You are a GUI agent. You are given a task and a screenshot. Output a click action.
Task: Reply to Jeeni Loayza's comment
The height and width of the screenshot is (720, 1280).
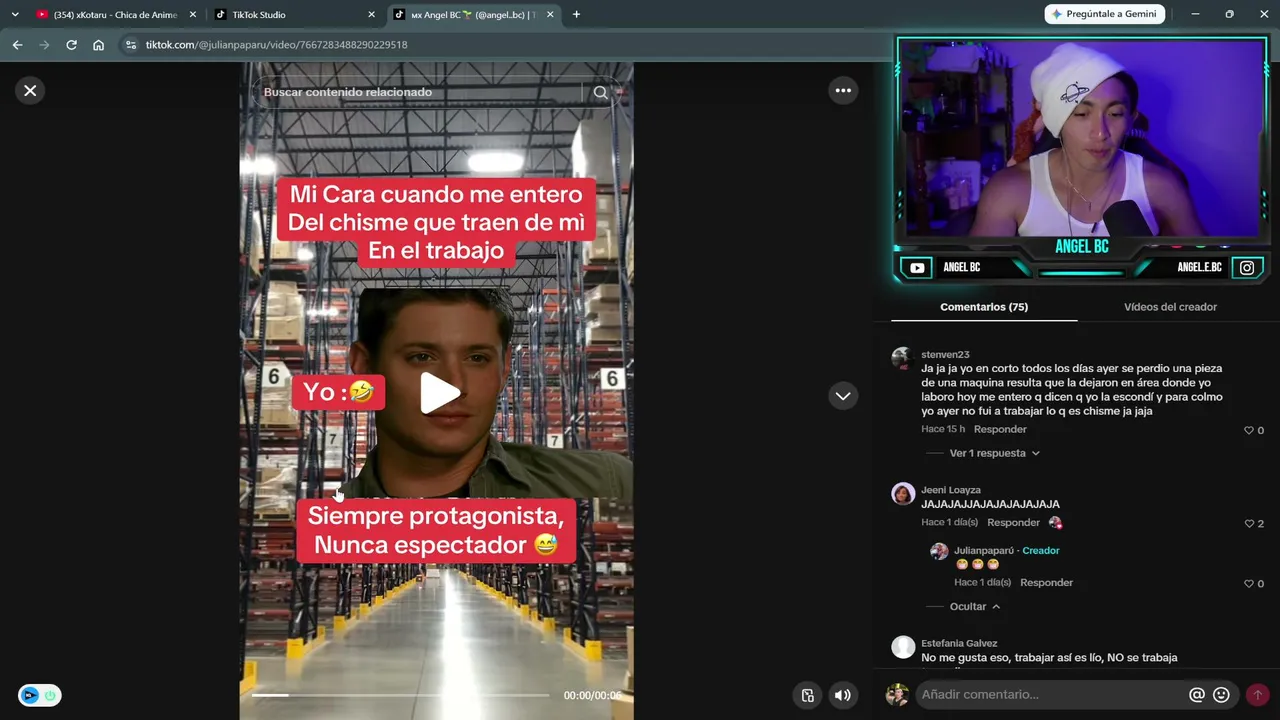(1013, 522)
